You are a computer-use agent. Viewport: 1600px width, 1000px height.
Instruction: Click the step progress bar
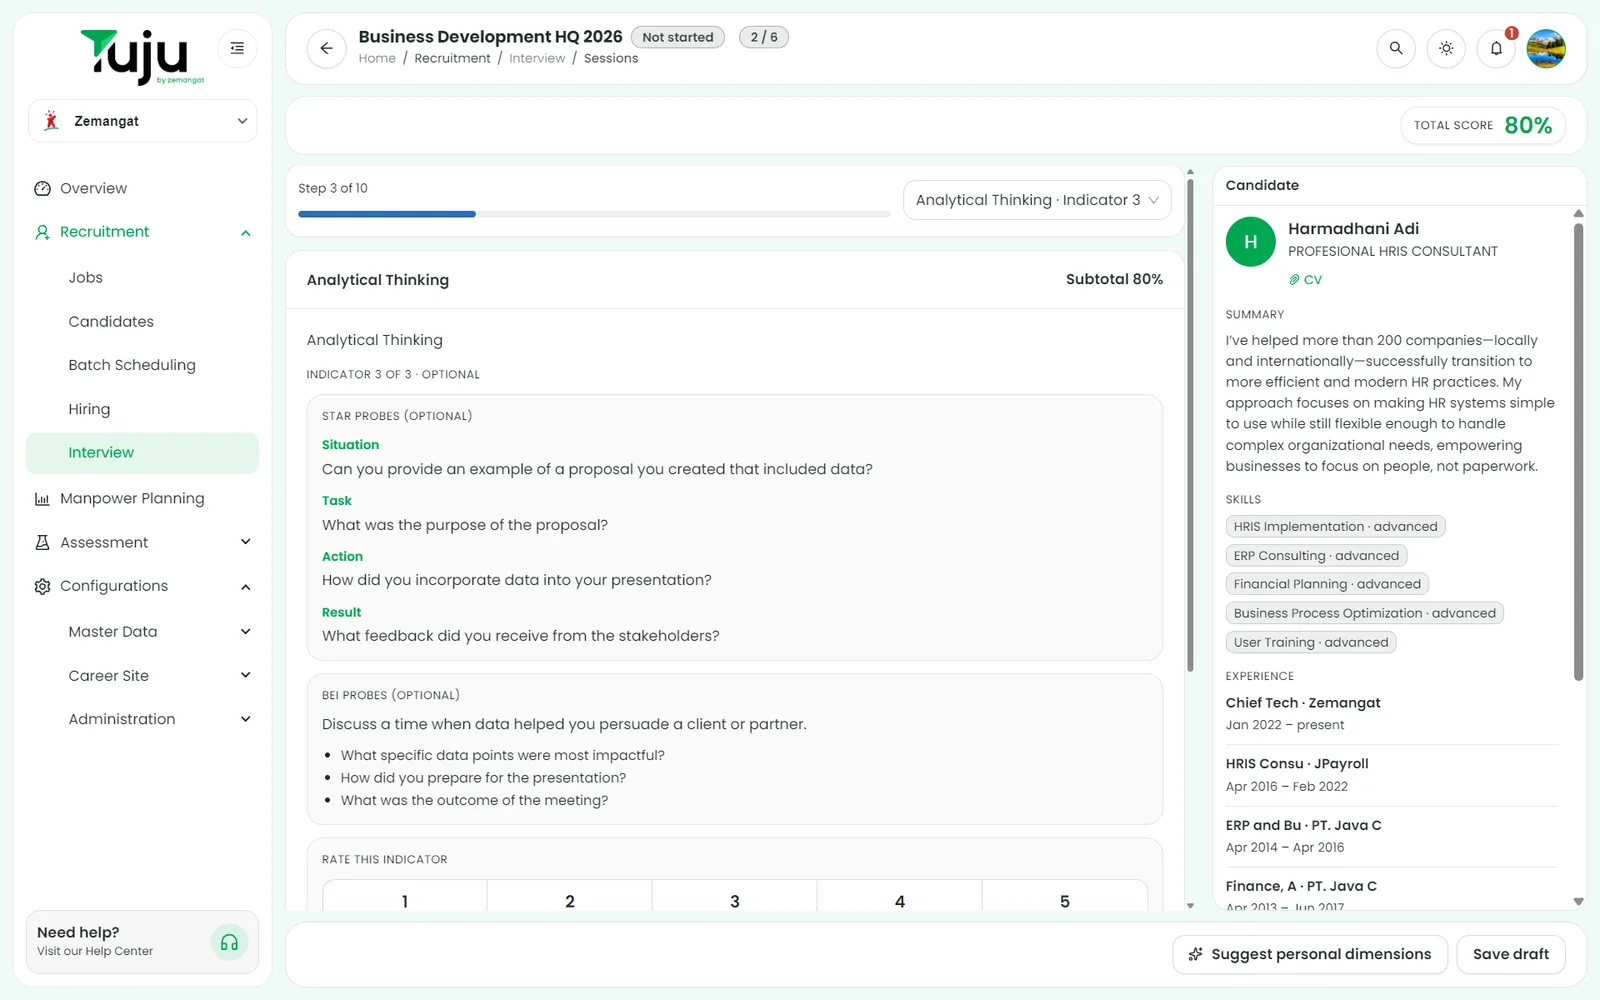594,214
